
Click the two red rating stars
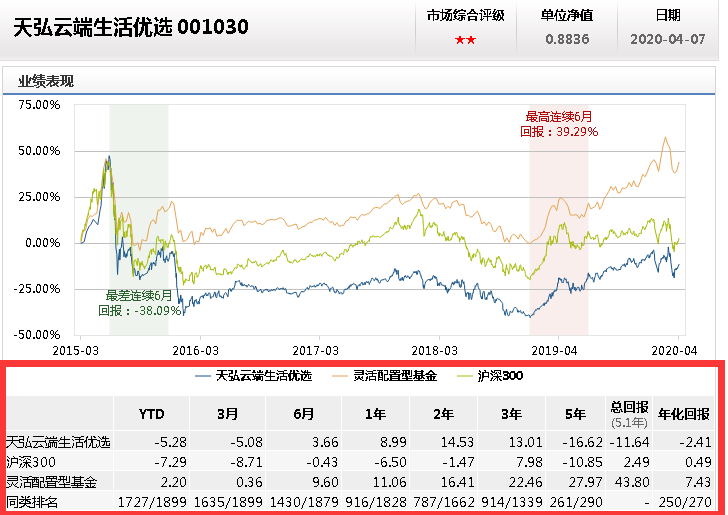(x=465, y=40)
